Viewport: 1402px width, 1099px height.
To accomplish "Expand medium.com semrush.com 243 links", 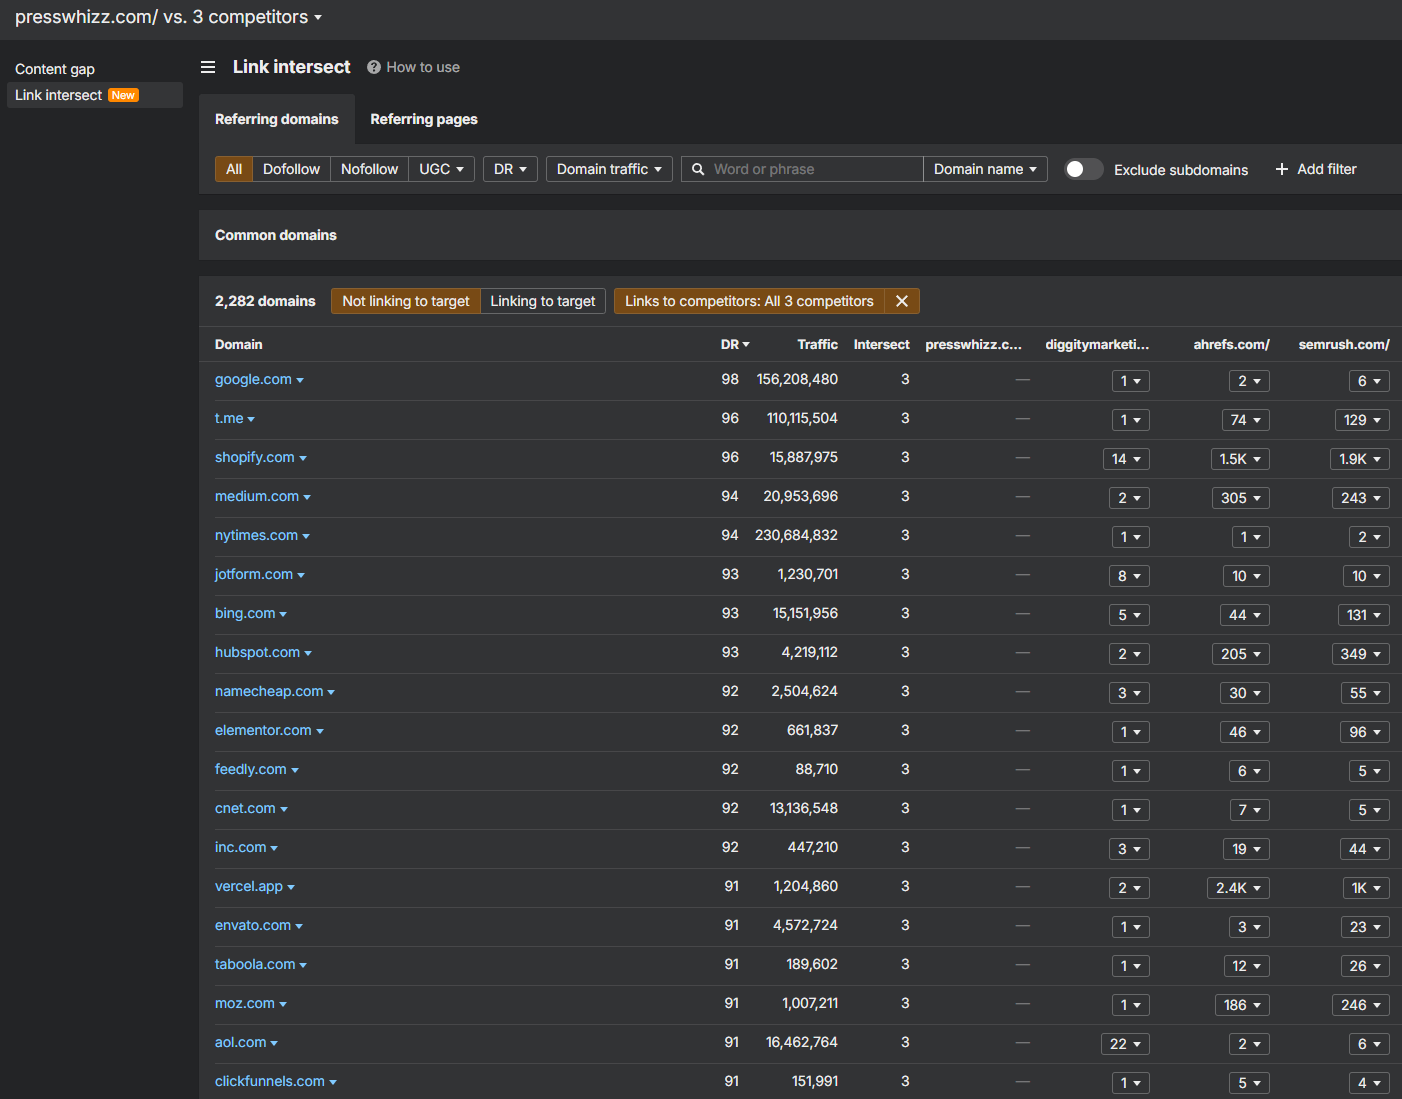I will click(1361, 498).
